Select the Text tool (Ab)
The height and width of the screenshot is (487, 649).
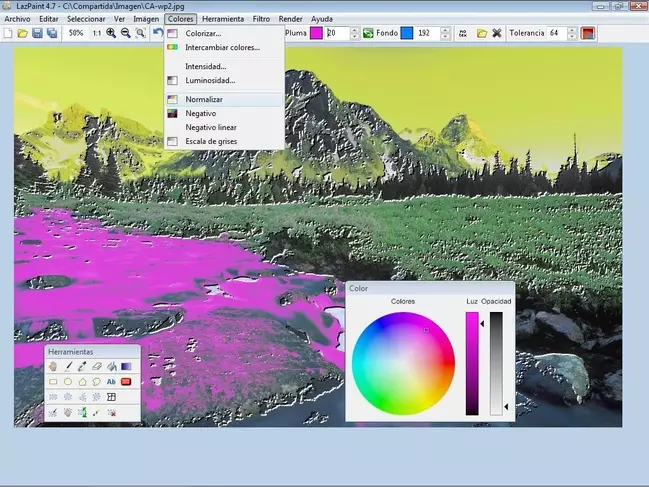pos(112,382)
